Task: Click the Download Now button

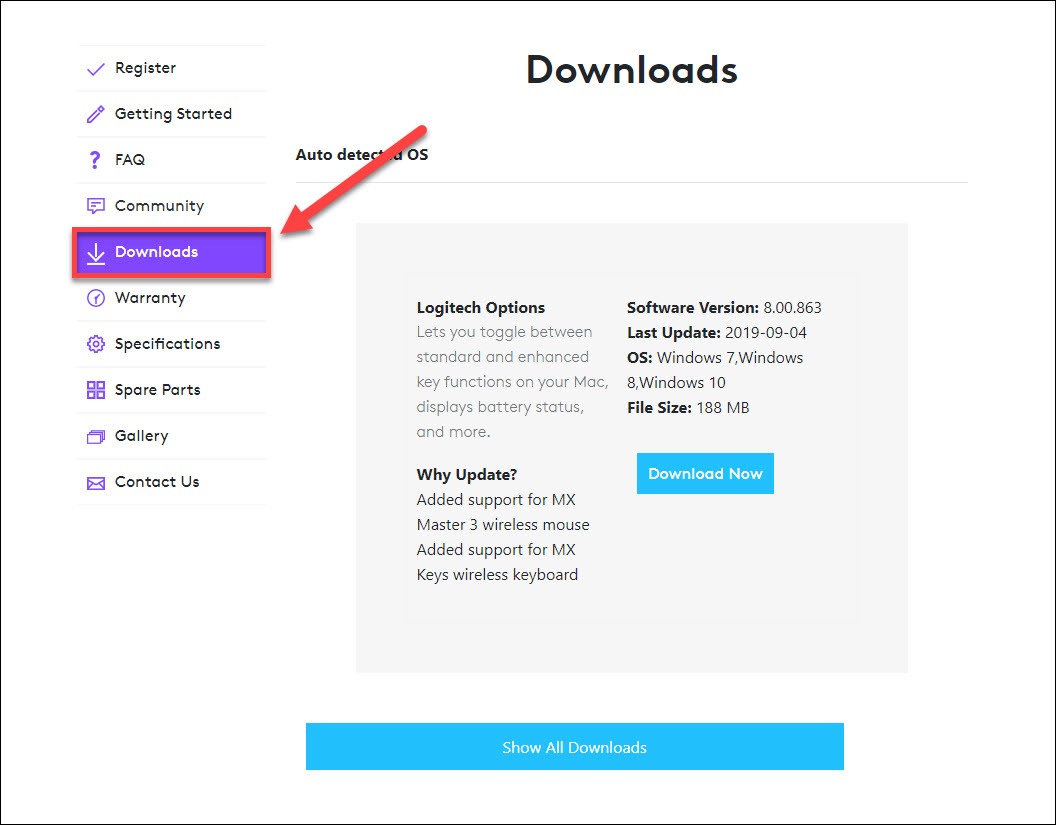Action: click(x=705, y=473)
